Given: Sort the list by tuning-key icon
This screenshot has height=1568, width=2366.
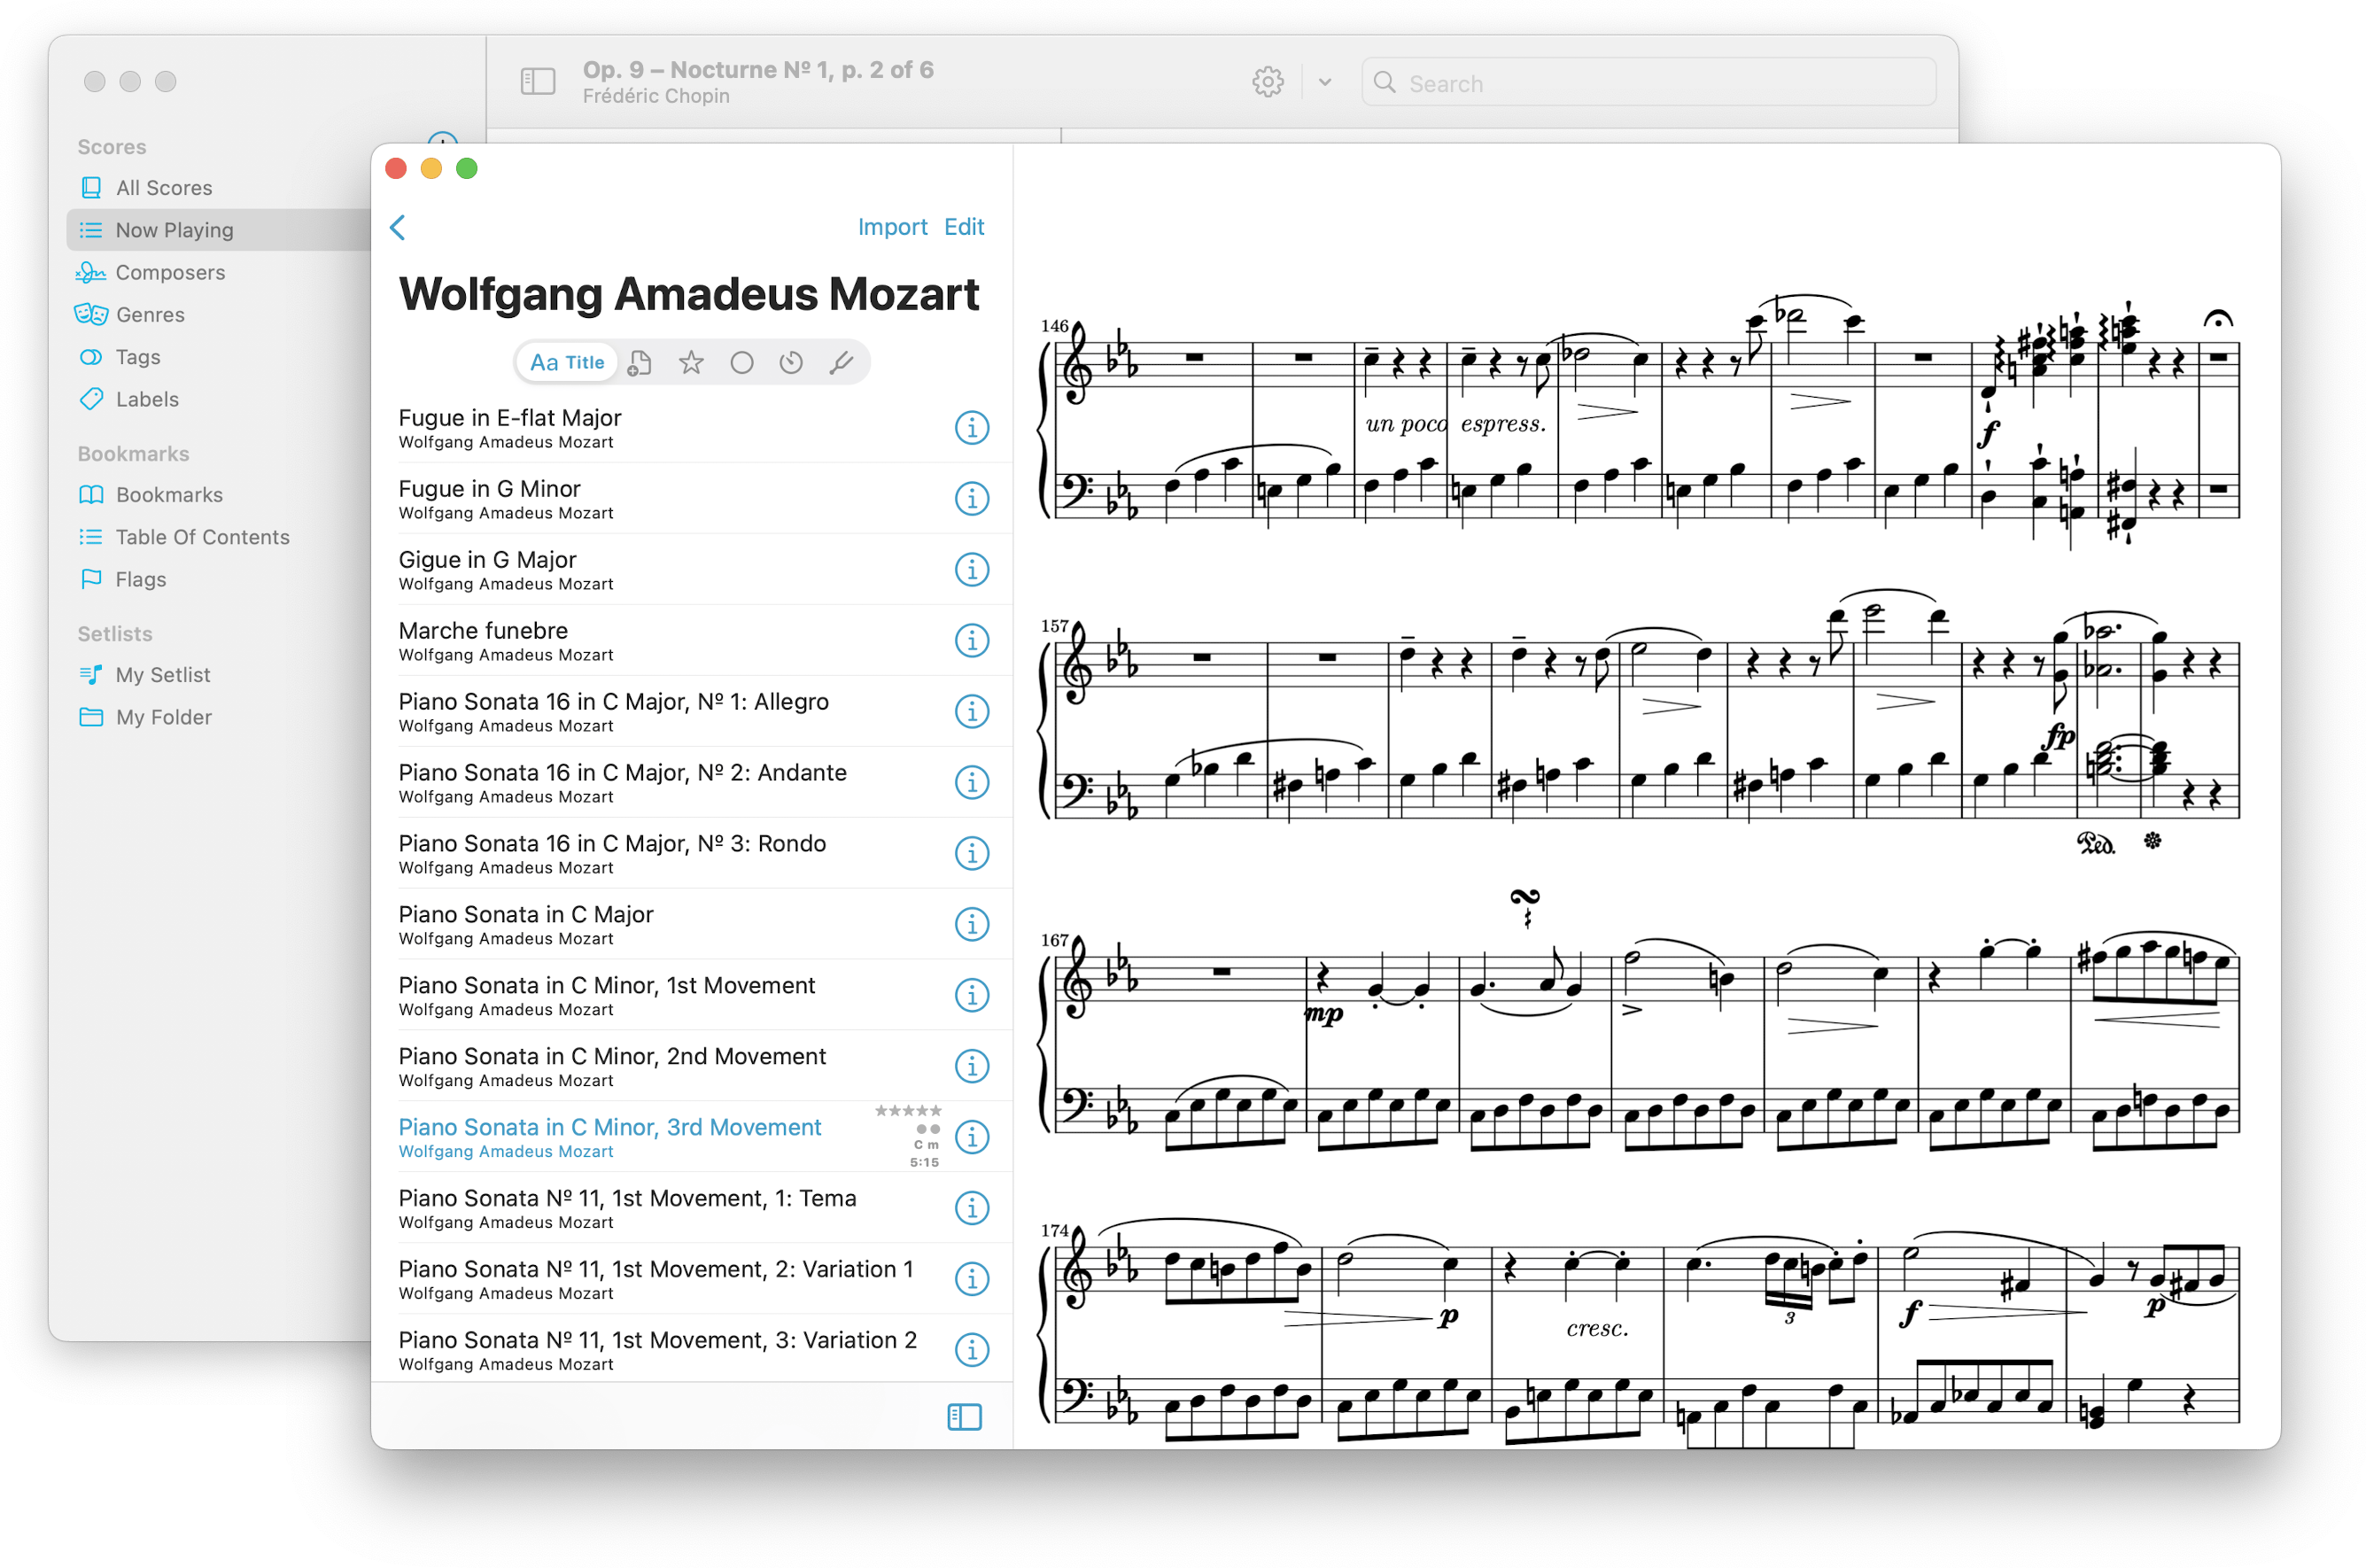Looking at the screenshot, I should (x=842, y=363).
